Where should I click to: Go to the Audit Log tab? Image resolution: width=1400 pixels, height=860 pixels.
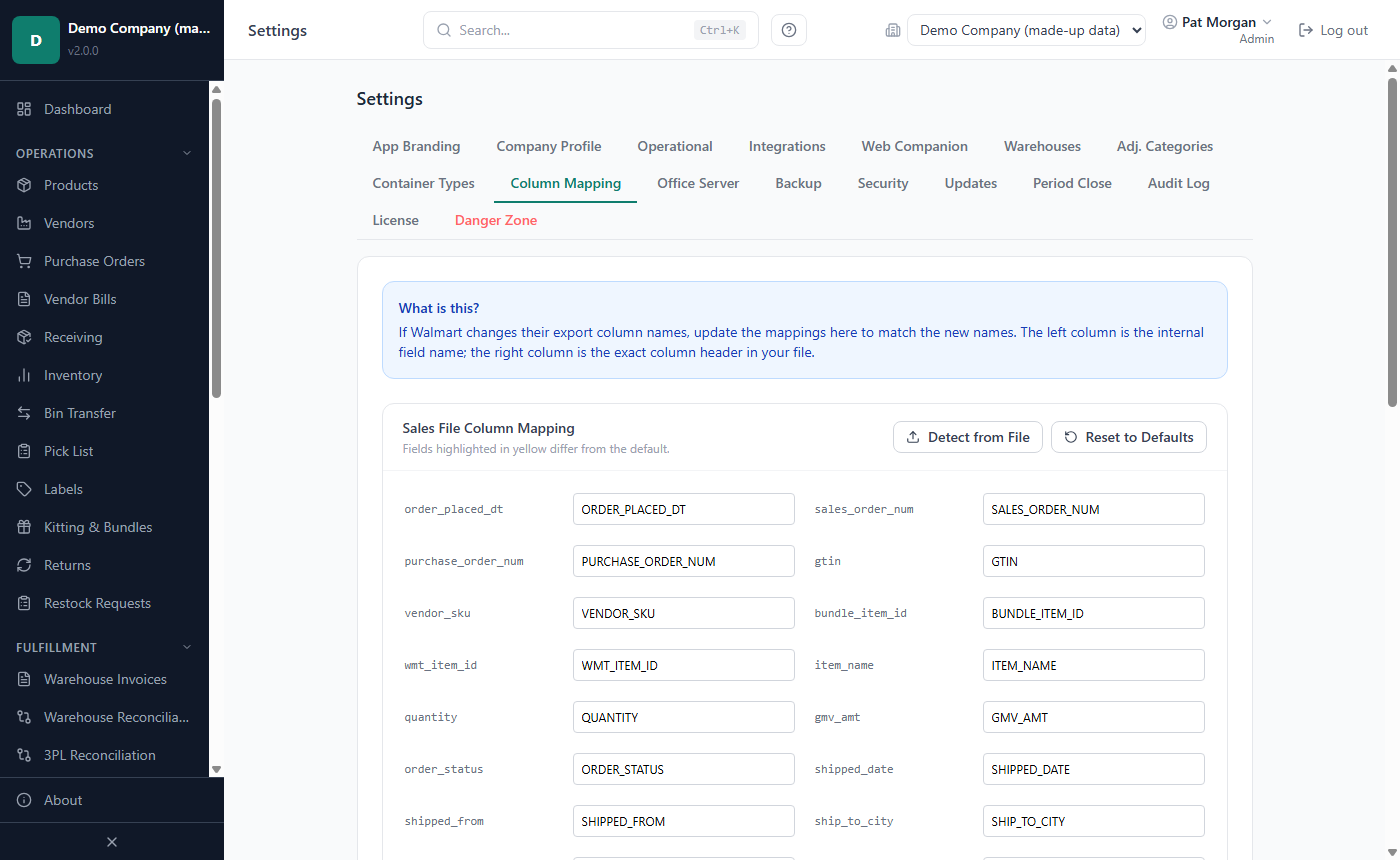pos(1179,183)
